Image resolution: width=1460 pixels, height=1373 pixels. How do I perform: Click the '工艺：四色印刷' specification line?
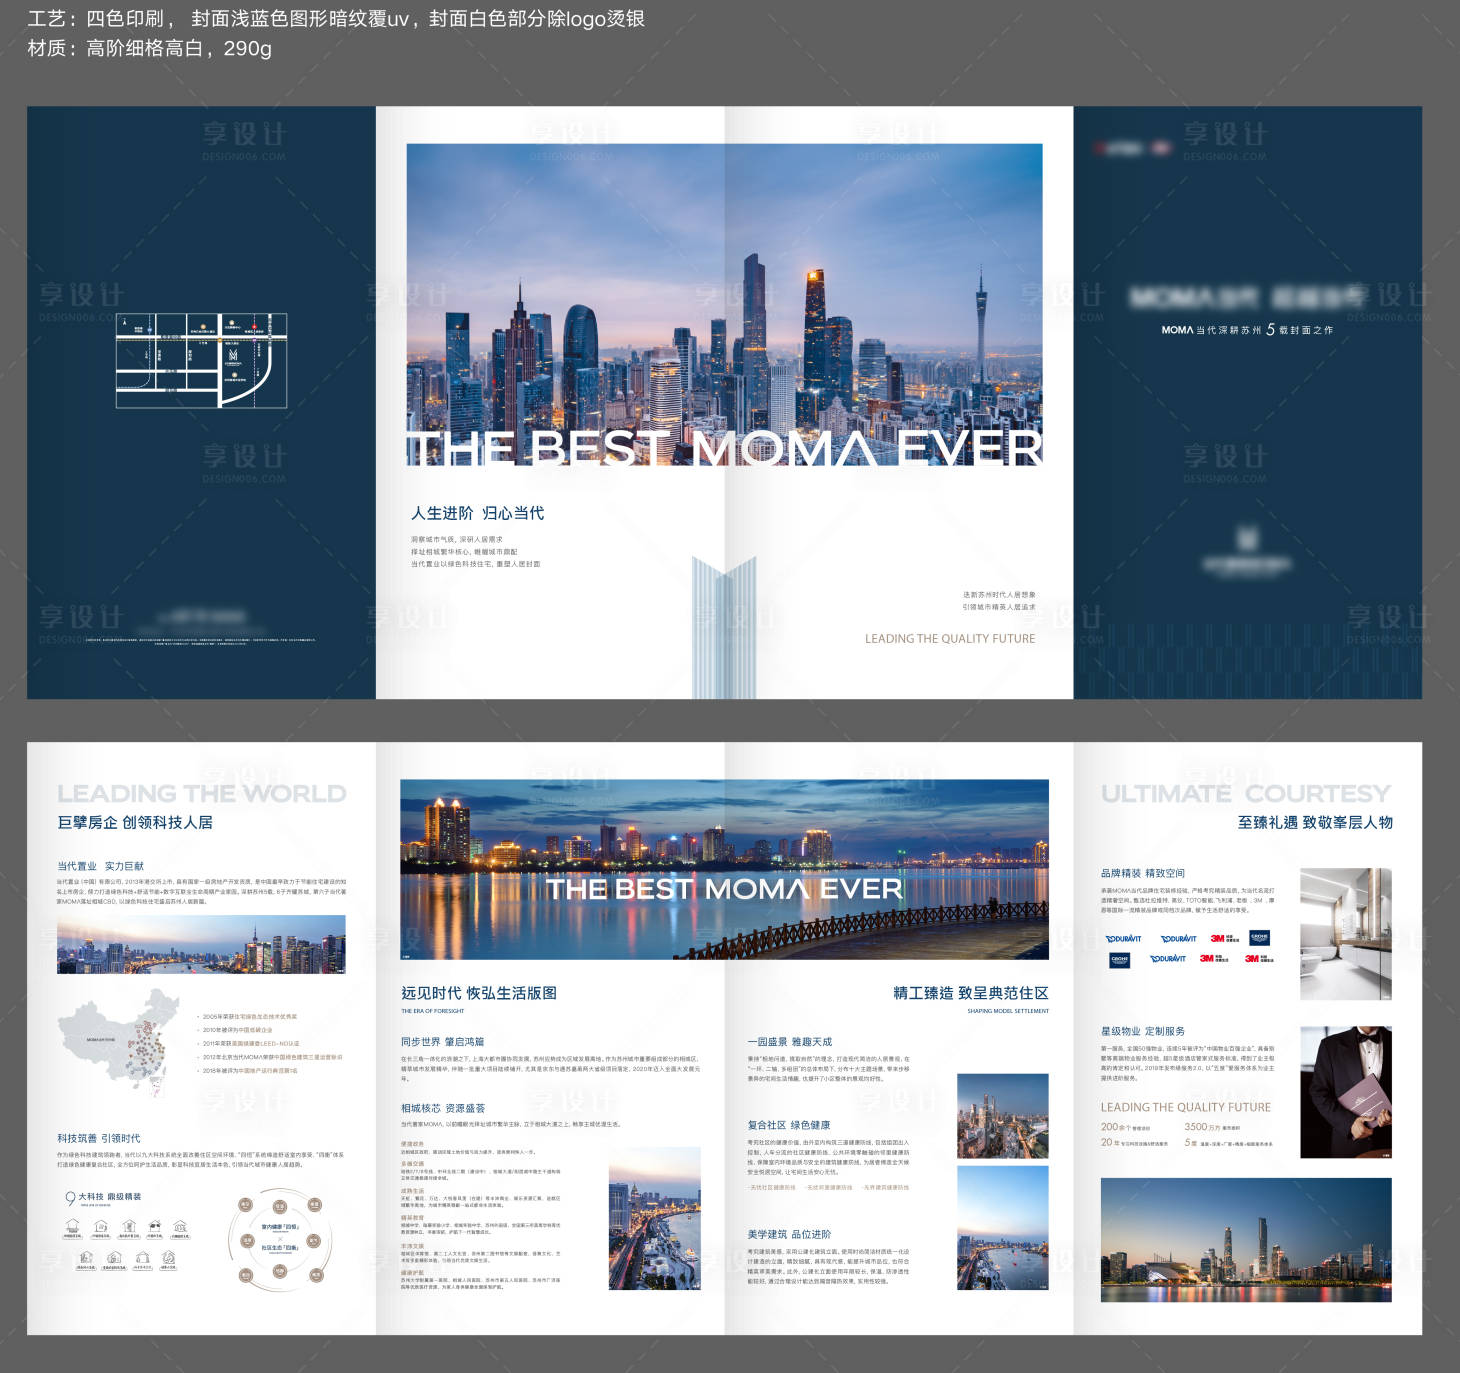click(x=336, y=19)
